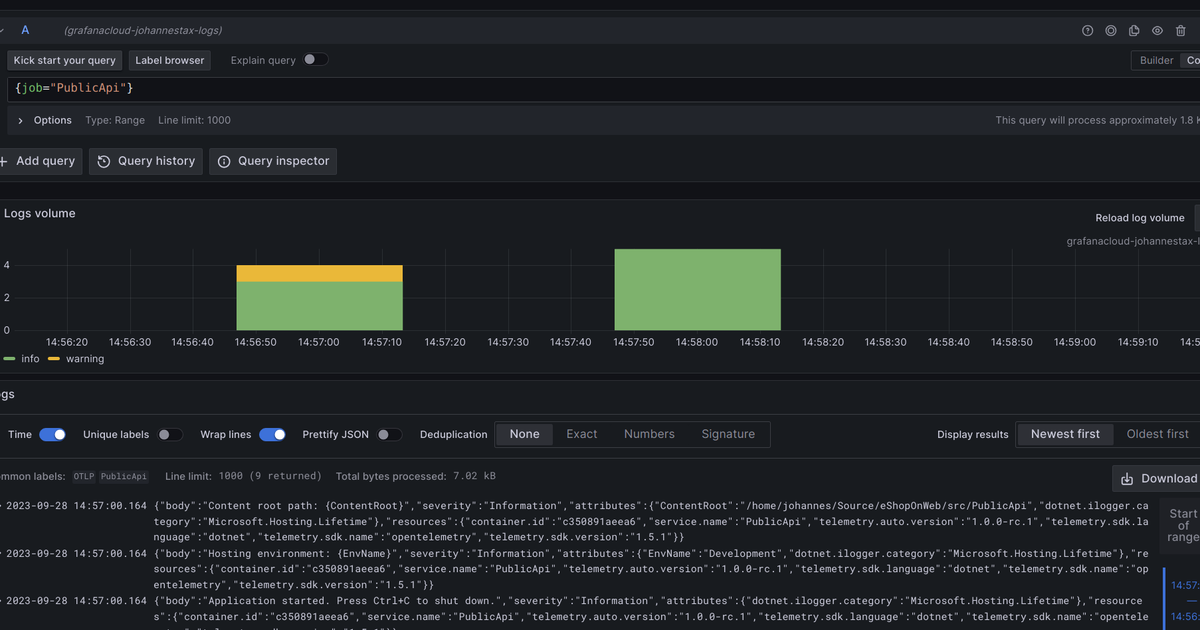Click the download icon beside Download
The width and height of the screenshot is (1200, 630).
(x=1127, y=479)
